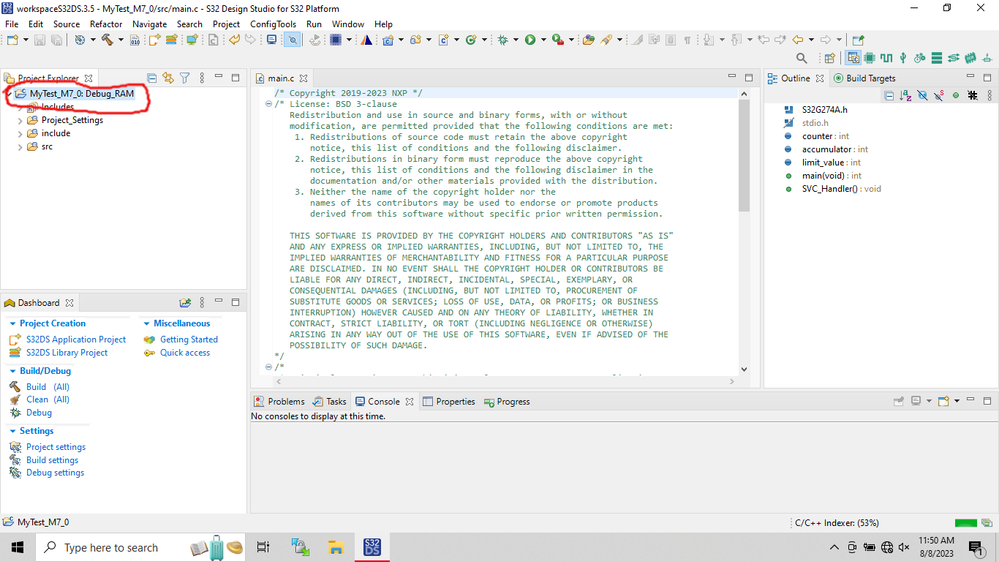Switch to the Properties tab
999x562 pixels.
tap(449, 401)
